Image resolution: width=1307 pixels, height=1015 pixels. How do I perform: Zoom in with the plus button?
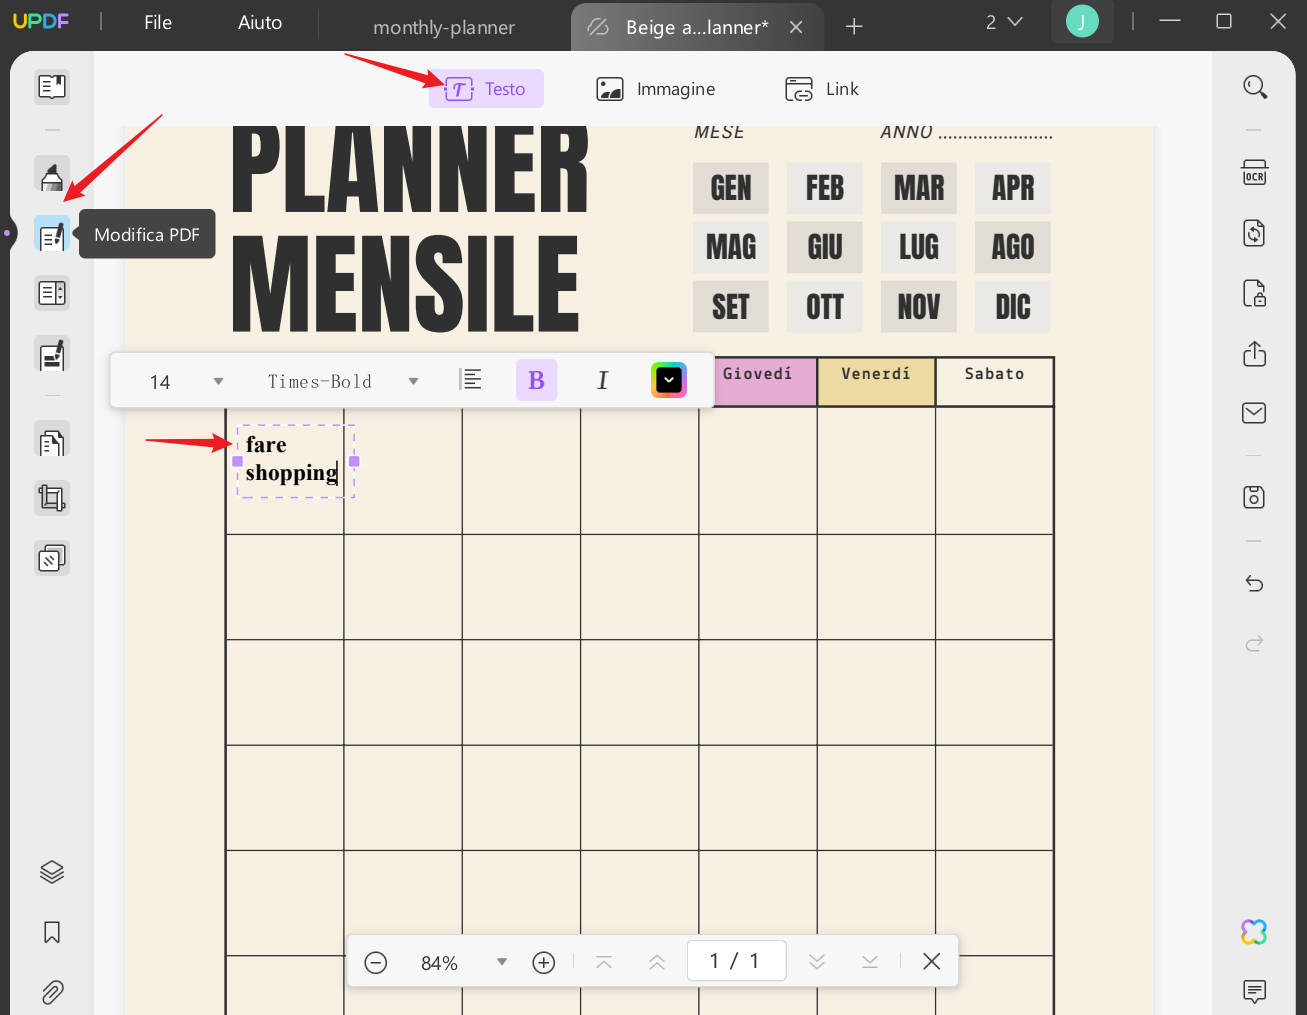click(544, 962)
